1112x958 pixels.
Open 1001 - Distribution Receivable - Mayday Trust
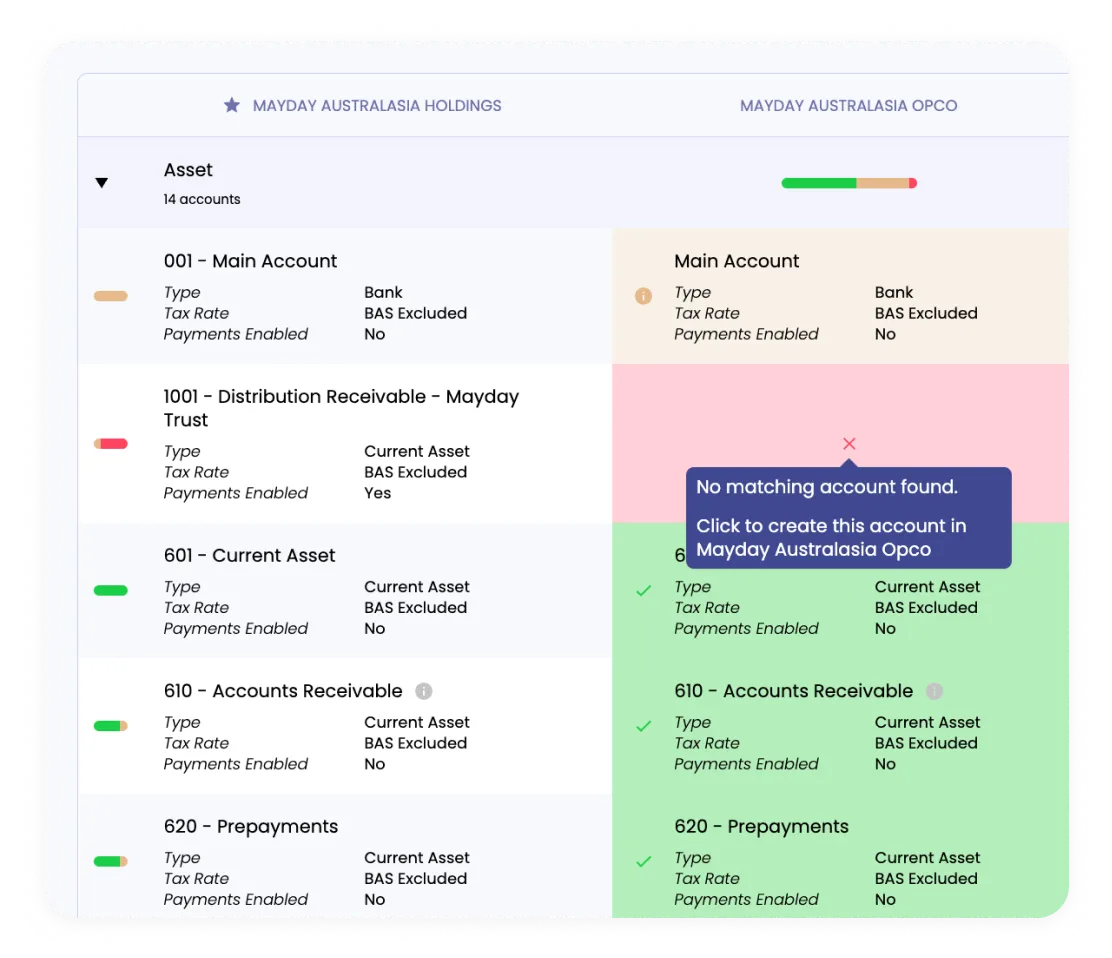coord(341,408)
